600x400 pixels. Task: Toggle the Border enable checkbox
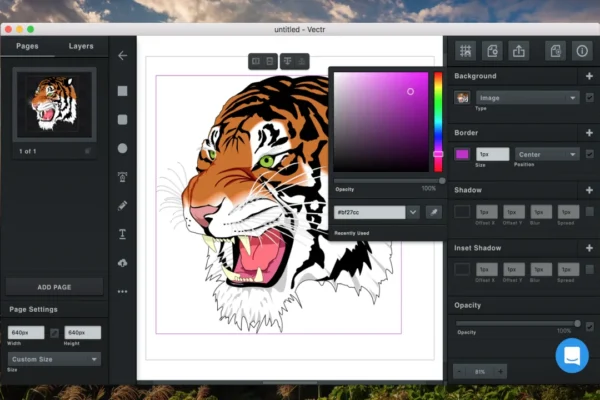click(x=590, y=154)
